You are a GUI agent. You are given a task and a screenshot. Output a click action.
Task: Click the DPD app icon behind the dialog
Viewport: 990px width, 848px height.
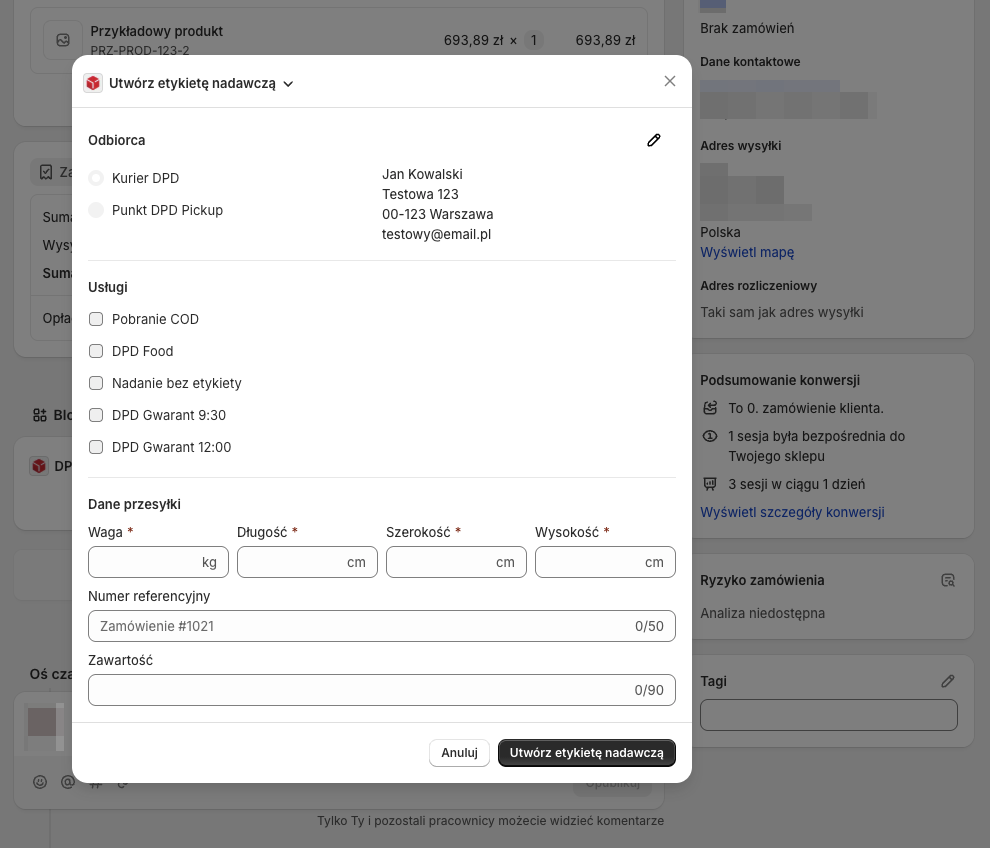(39, 467)
